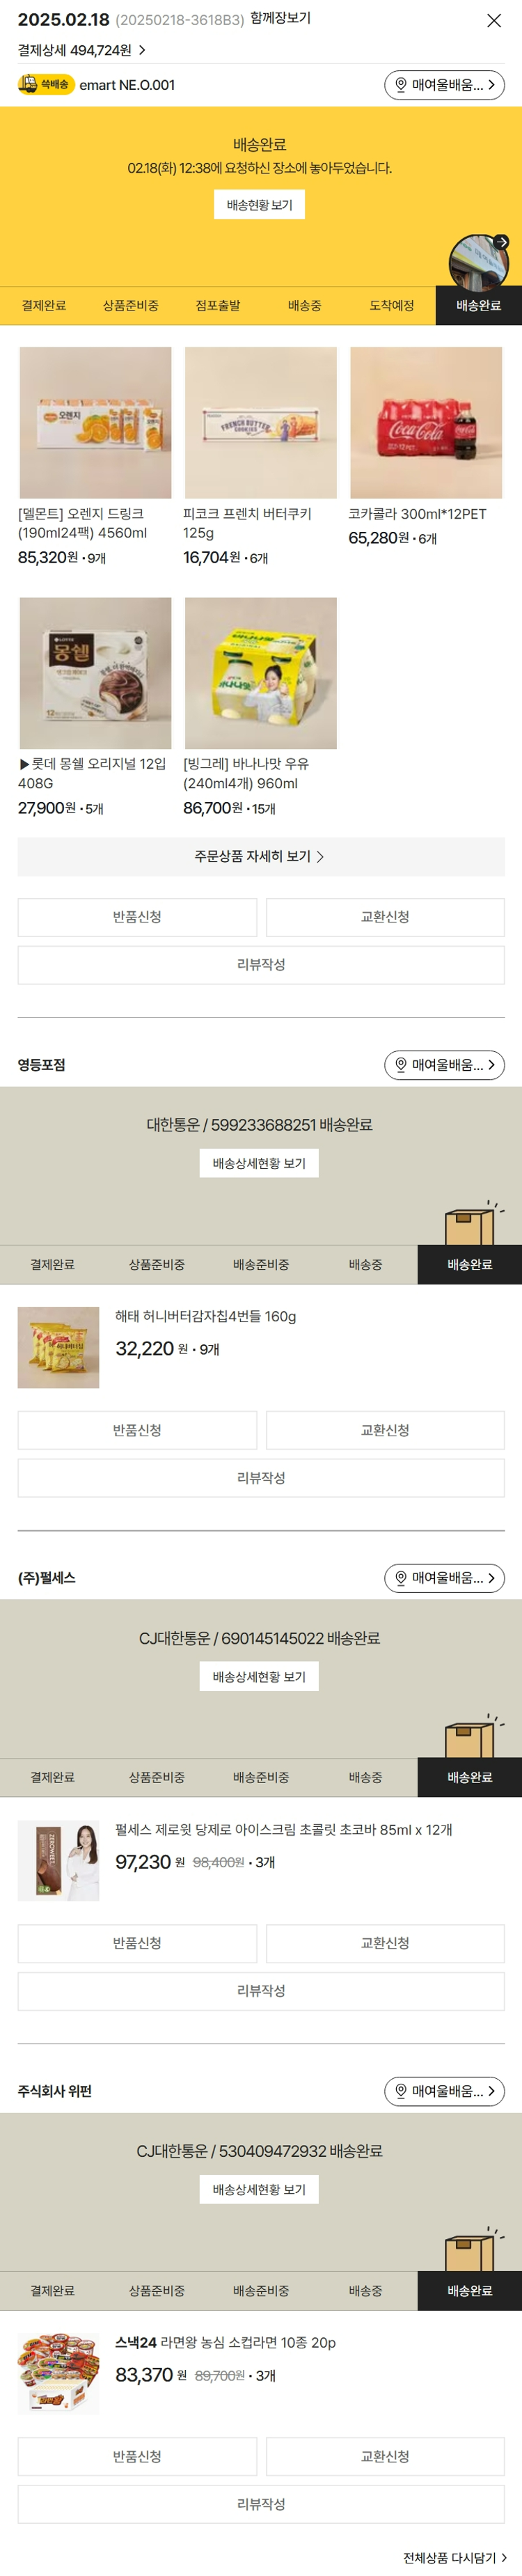Open the 몽쉘 오리지널 product image

pos(95,673)
